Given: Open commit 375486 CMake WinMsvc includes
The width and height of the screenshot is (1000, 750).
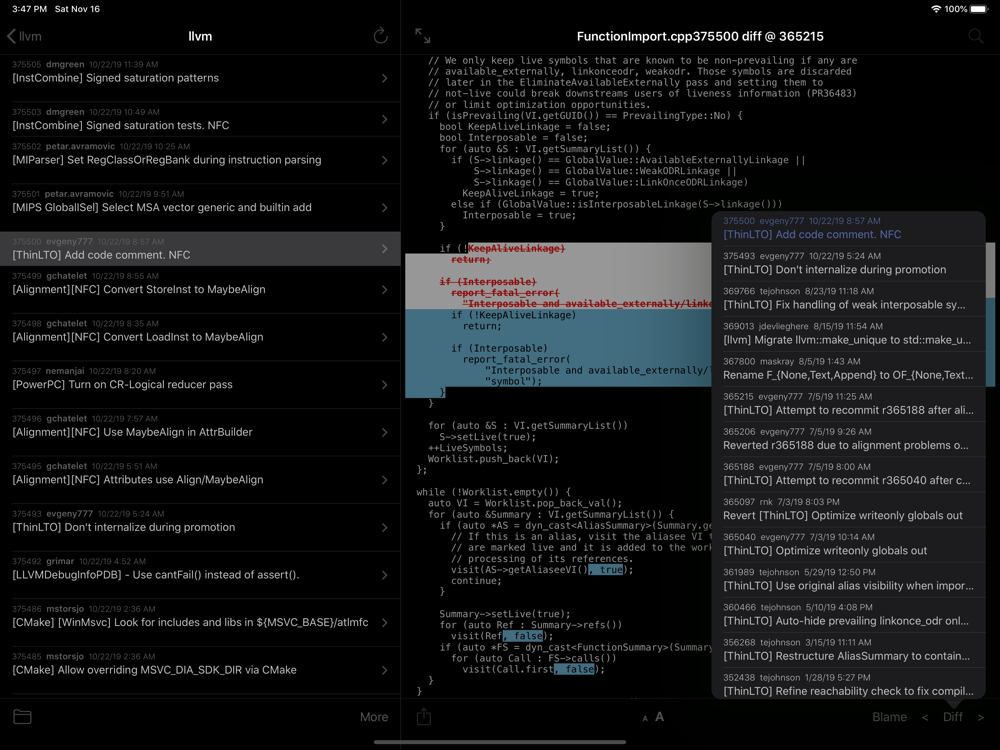Looking at the screenshot, I should point(200,622).
